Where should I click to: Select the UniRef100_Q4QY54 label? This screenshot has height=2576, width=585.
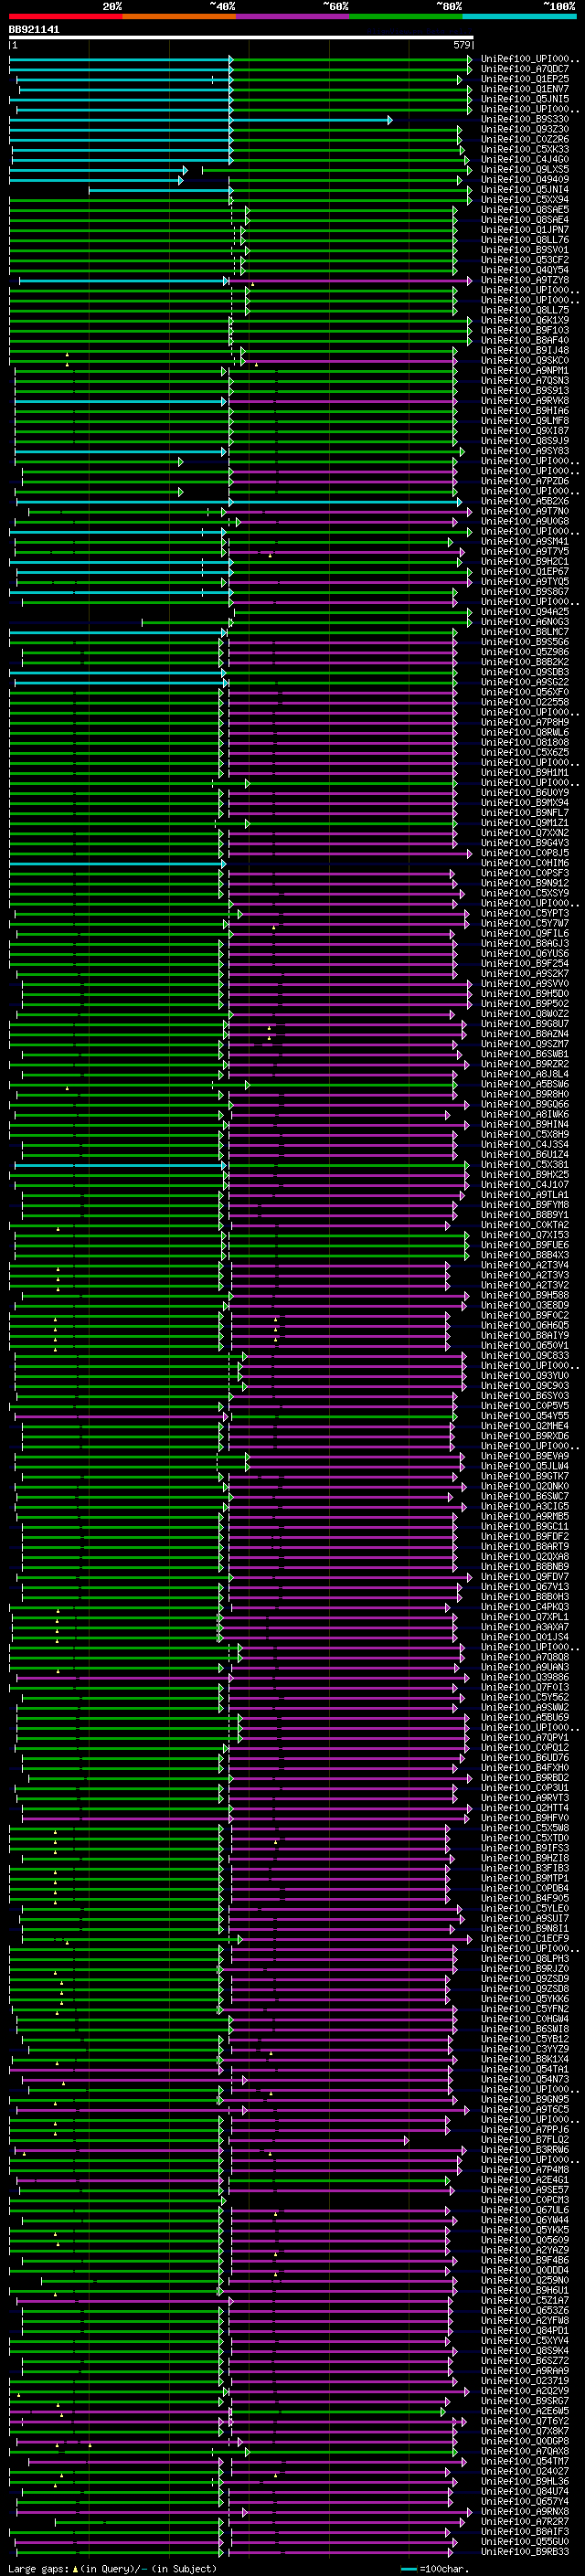pyautogui.click(x=525, y=270)
